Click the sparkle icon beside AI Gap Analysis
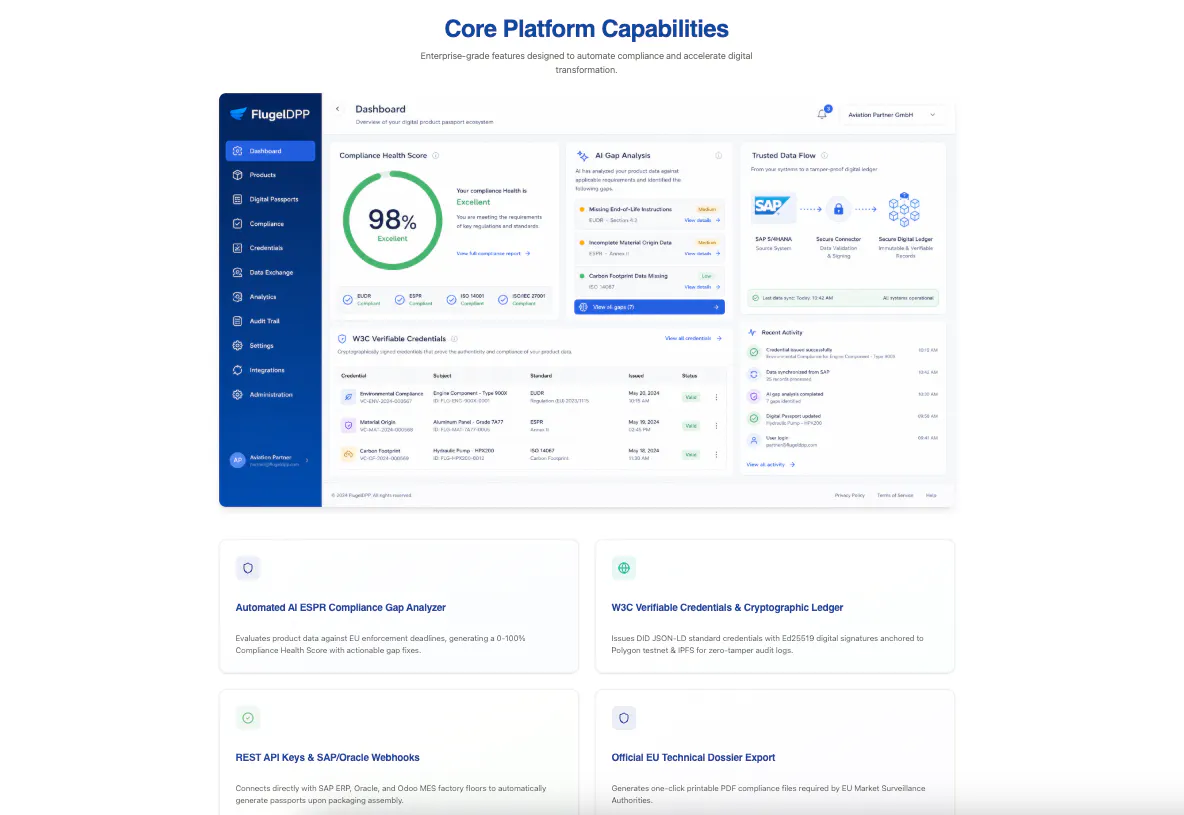The image size is (1184, 815). coord(583,156)
